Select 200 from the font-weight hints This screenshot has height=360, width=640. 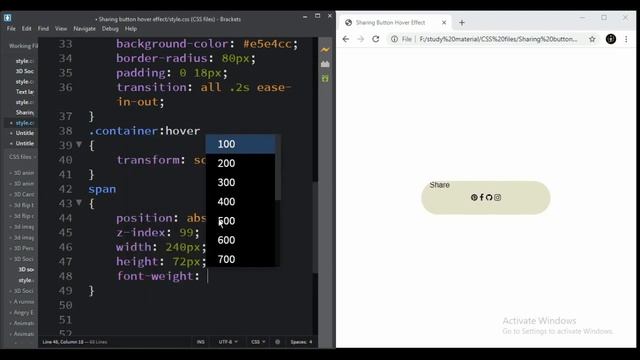pyautogui.click(x=240, y=163)
